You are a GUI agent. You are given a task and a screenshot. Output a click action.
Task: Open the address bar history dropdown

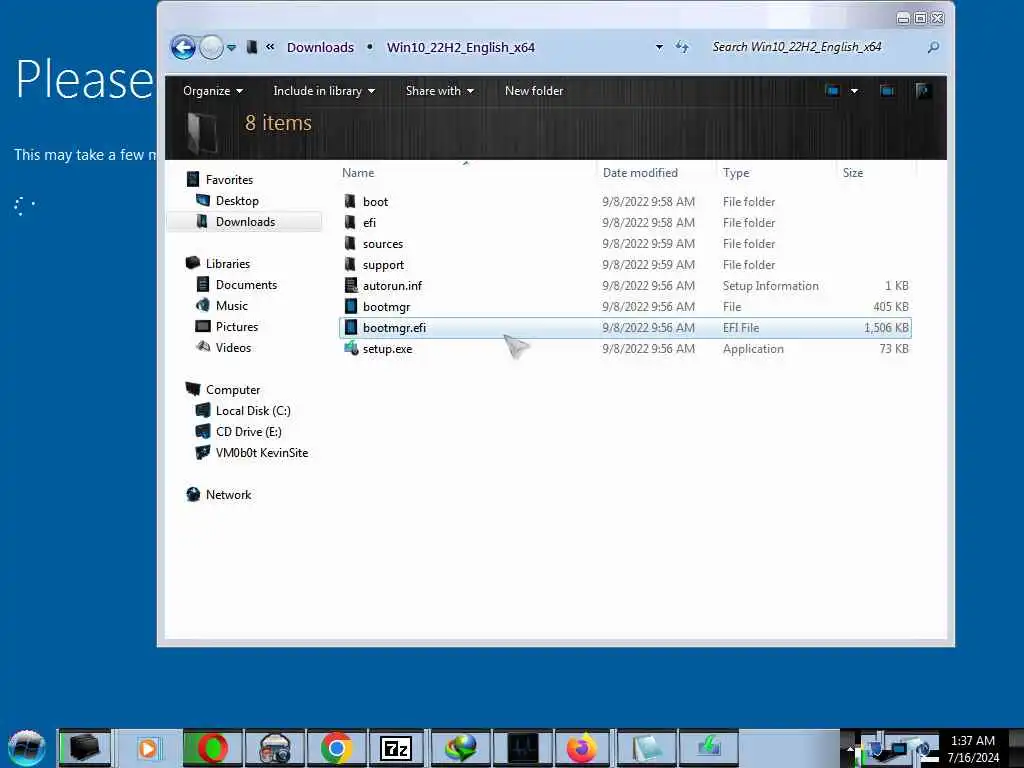coord(659,47)
